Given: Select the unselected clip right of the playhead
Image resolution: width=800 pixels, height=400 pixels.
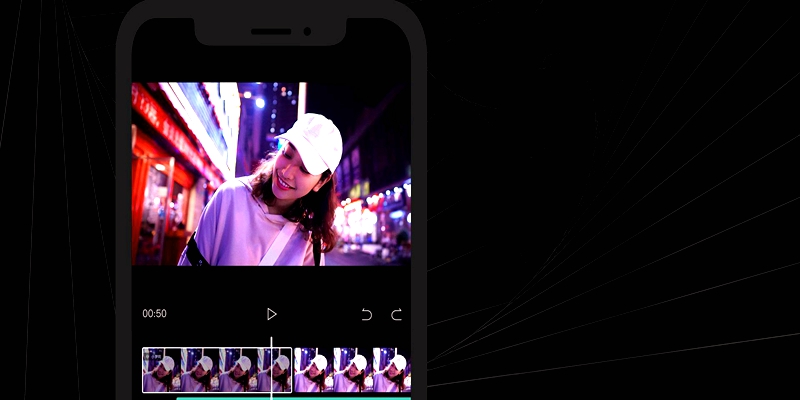Looking at the screenshot, I should click(x=350, y=370).
